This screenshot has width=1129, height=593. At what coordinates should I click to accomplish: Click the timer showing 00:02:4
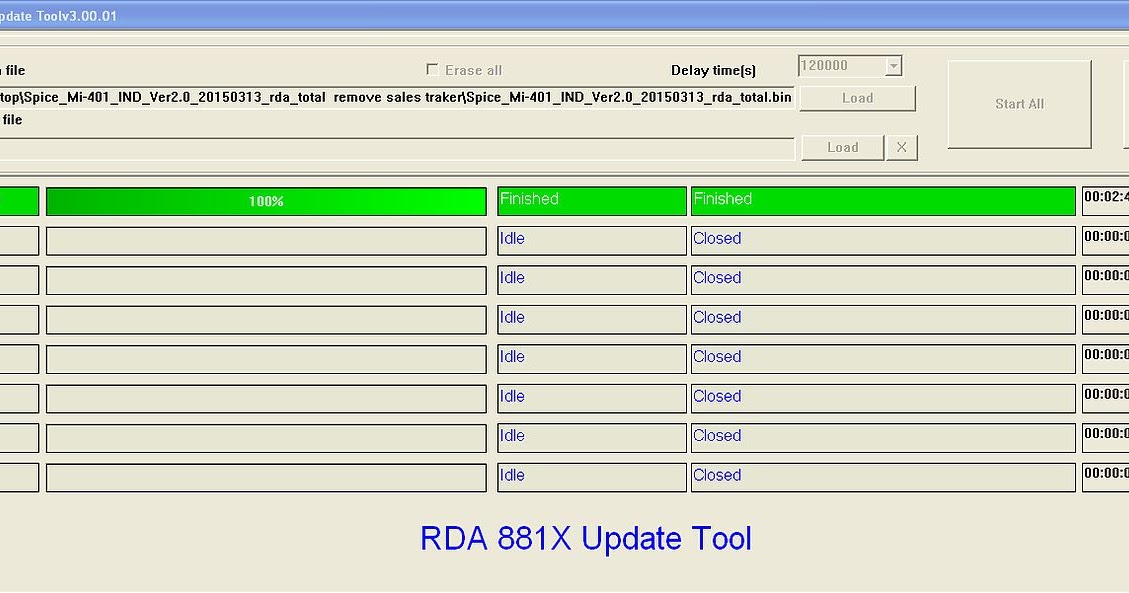click(1103, 198)
